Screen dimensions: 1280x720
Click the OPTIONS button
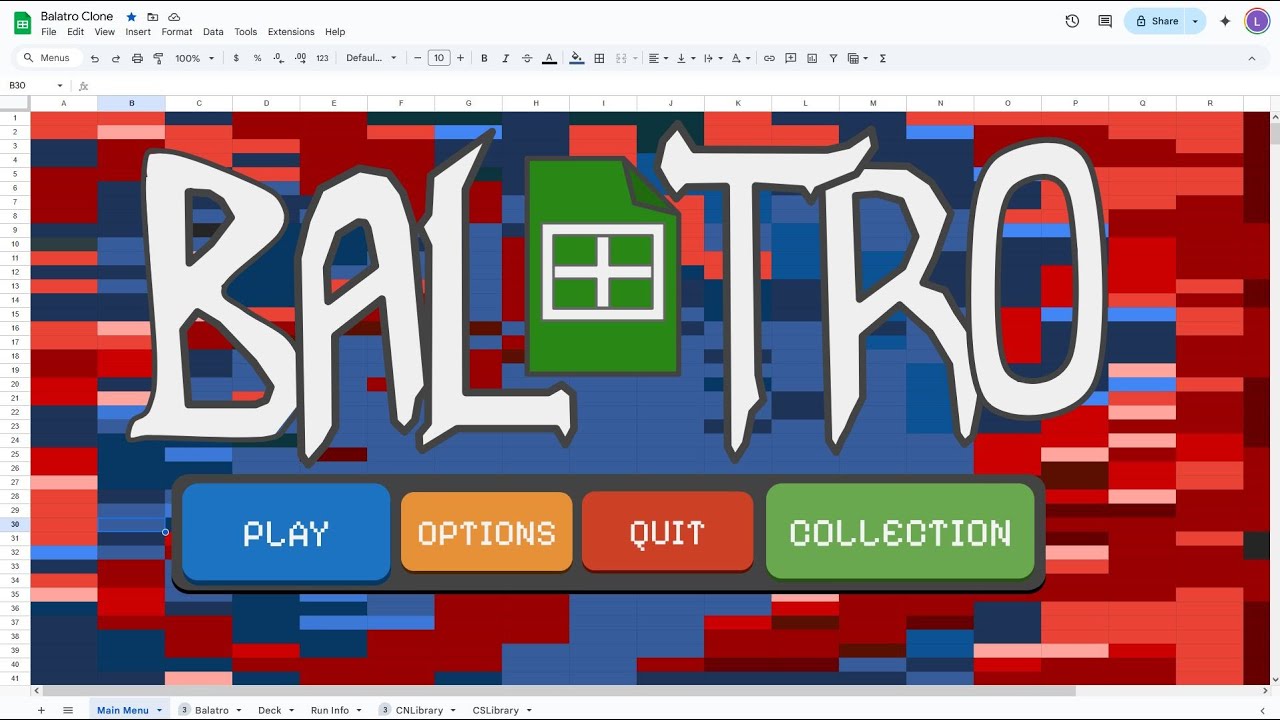(487, 532)
